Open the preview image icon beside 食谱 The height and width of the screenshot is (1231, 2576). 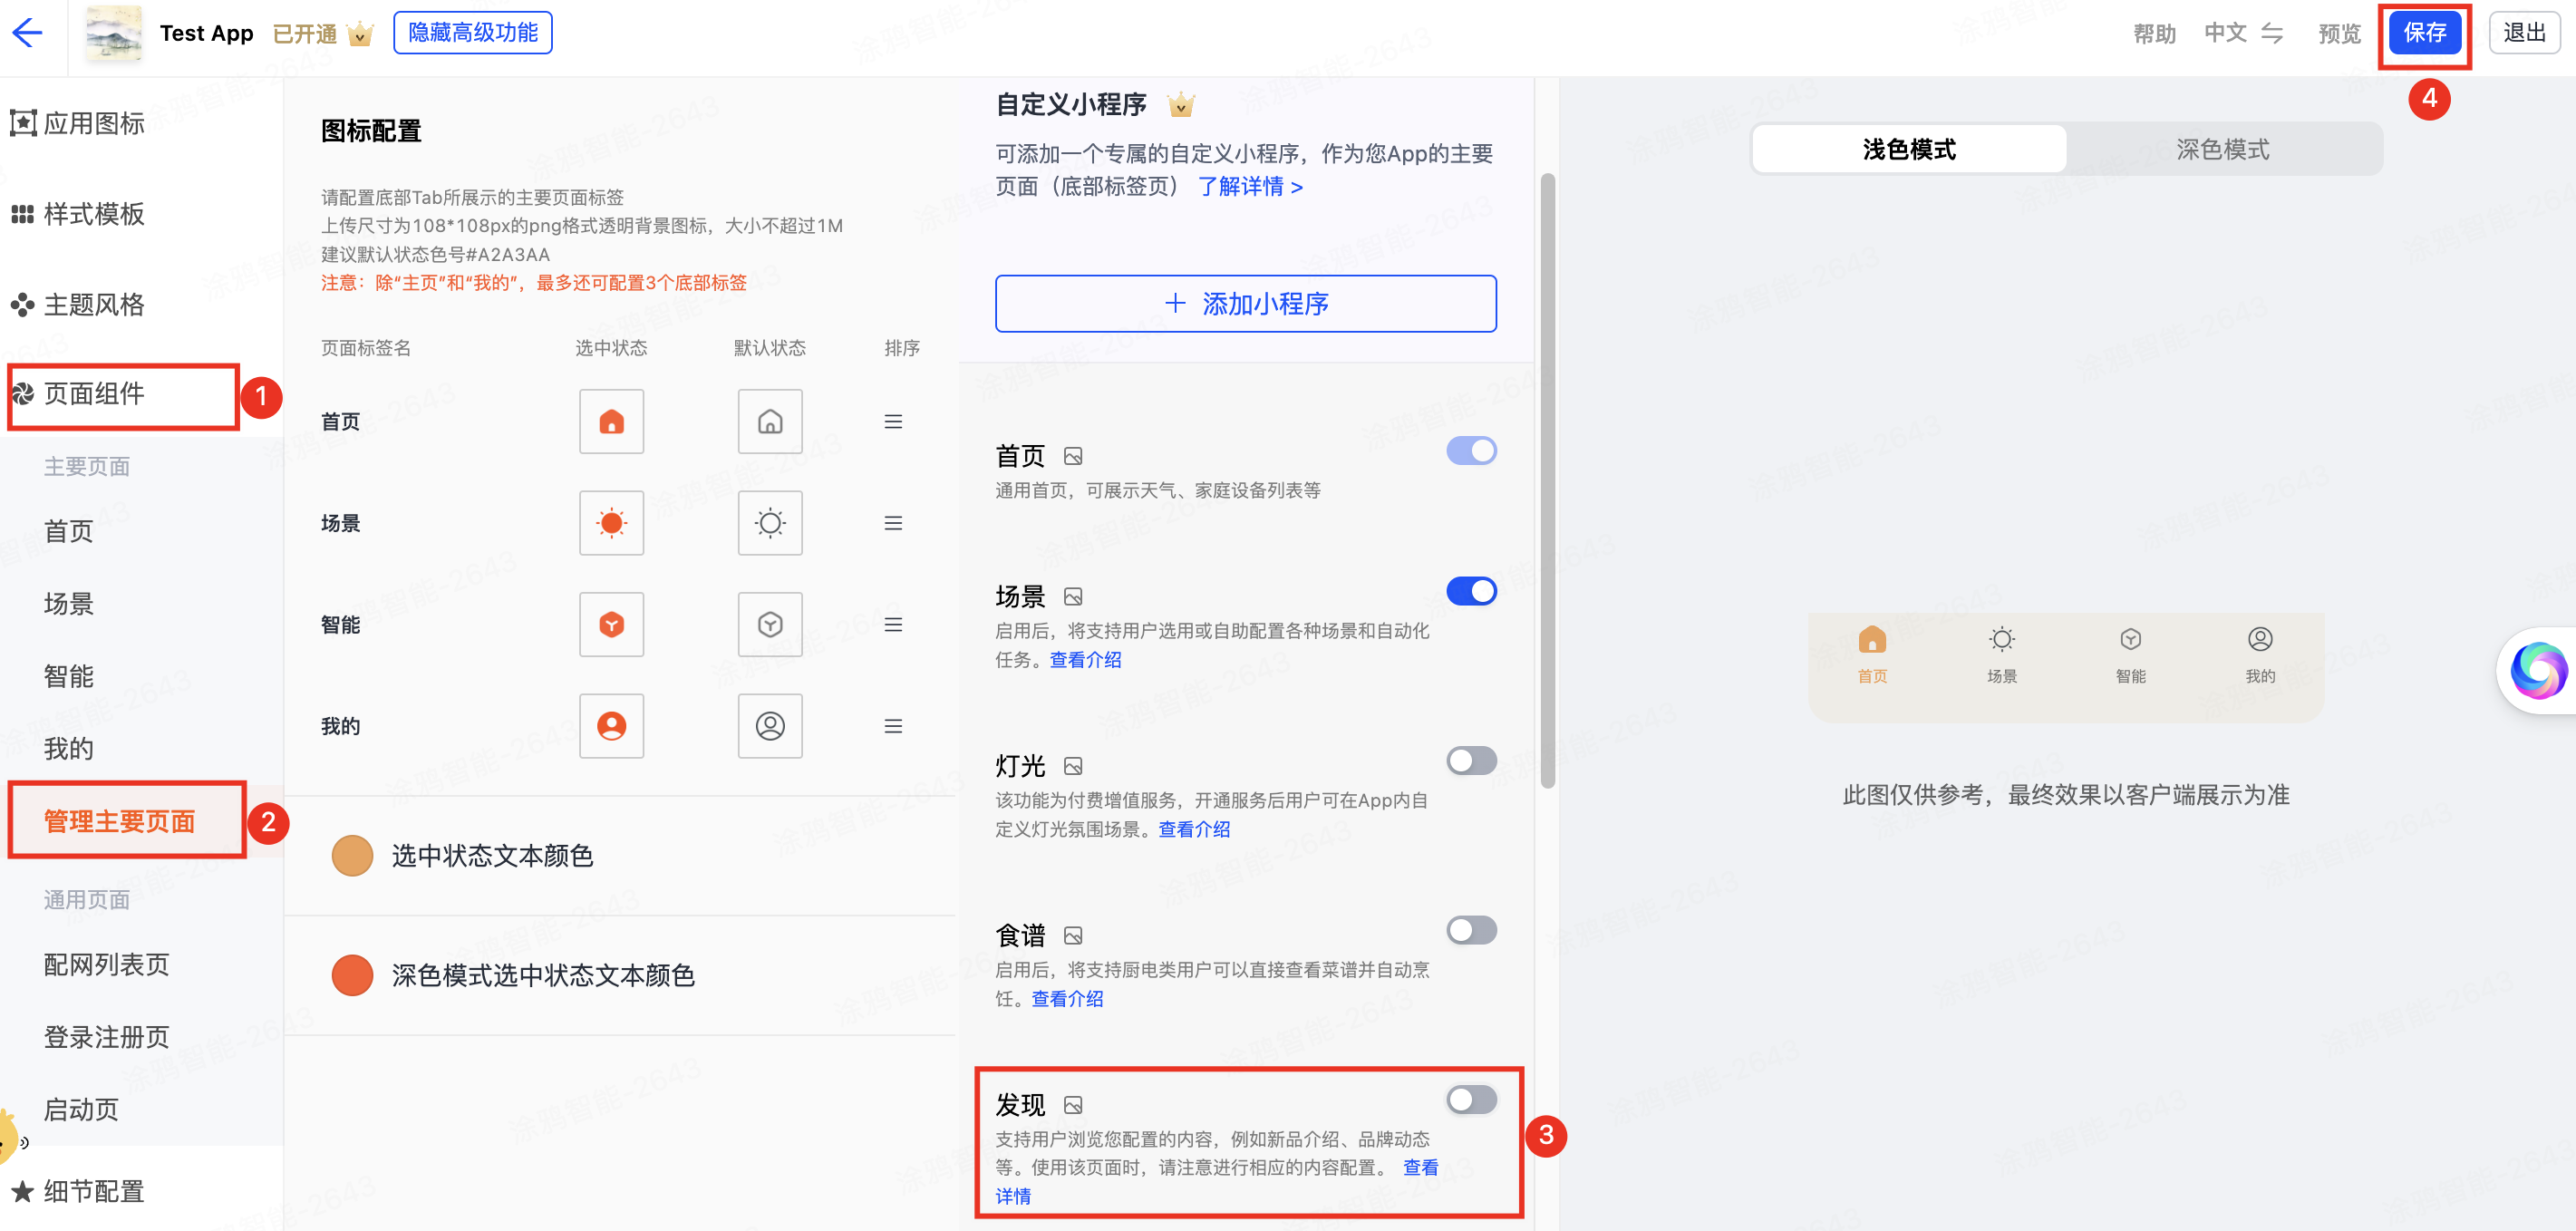coord(1073,936)
